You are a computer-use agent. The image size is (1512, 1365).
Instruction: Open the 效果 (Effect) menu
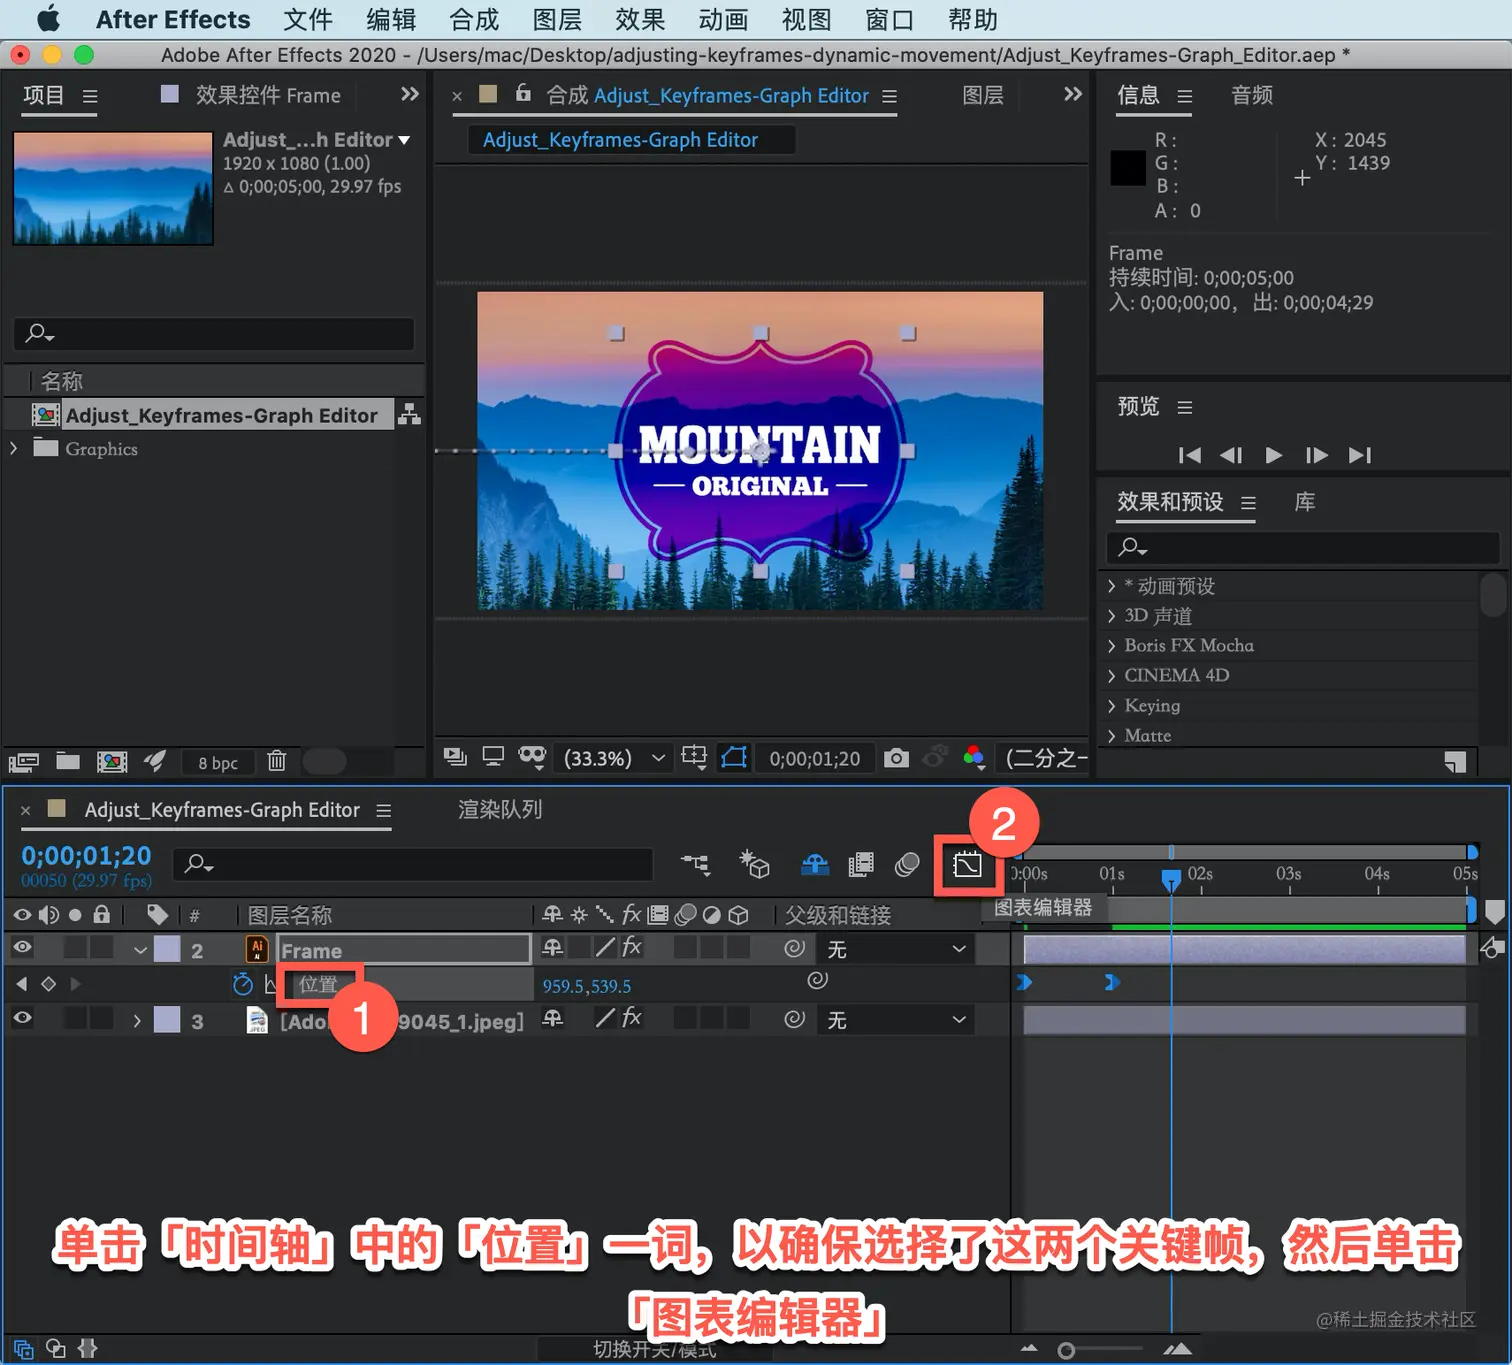[x=640, y=20]
